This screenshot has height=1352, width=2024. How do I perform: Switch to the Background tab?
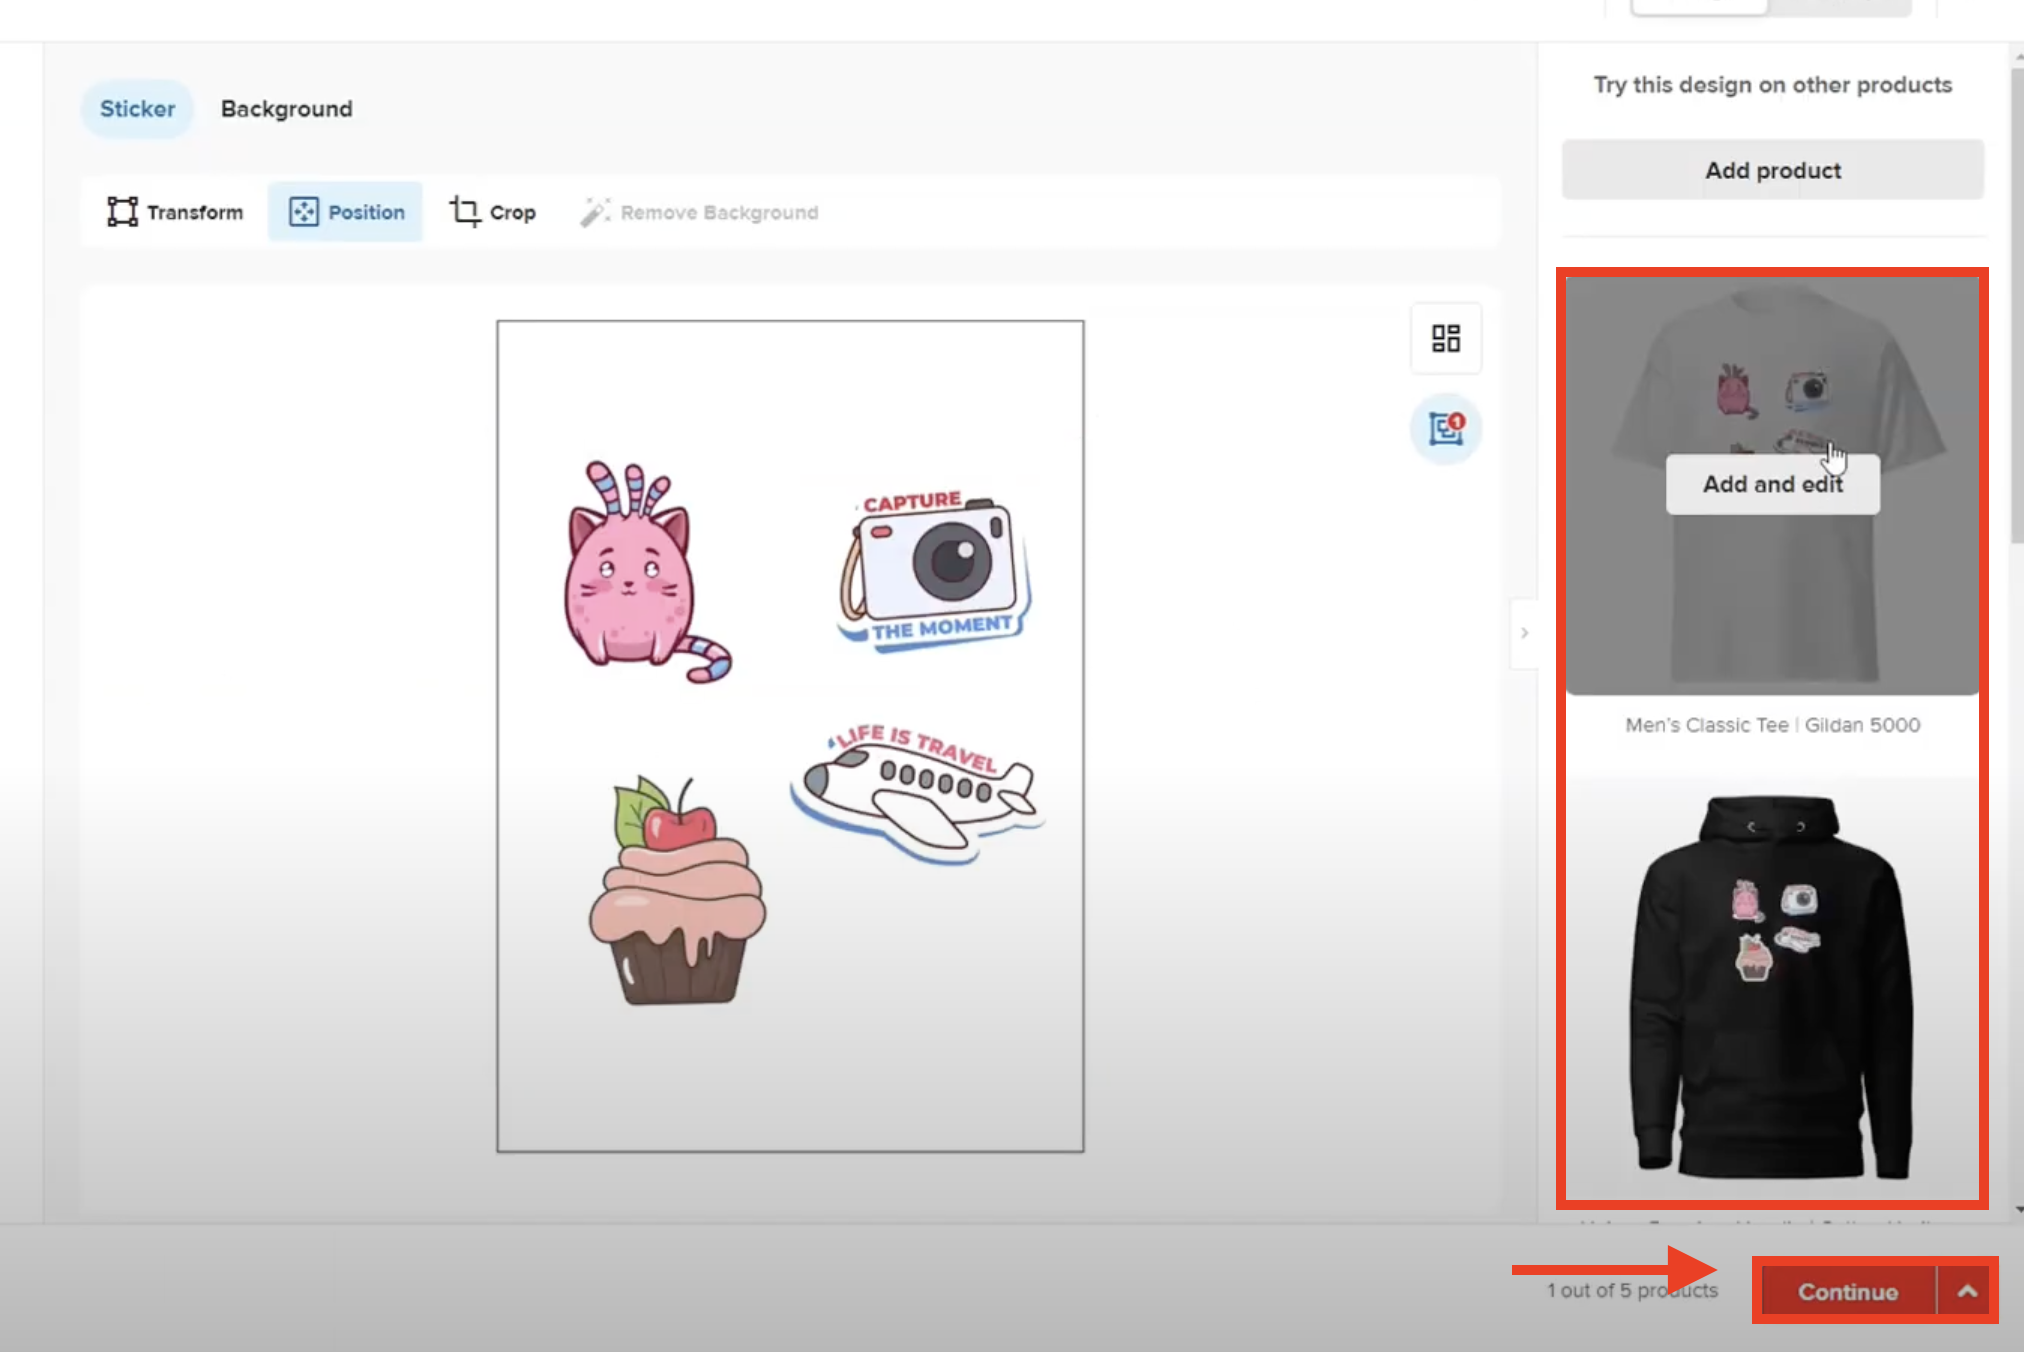286,109
